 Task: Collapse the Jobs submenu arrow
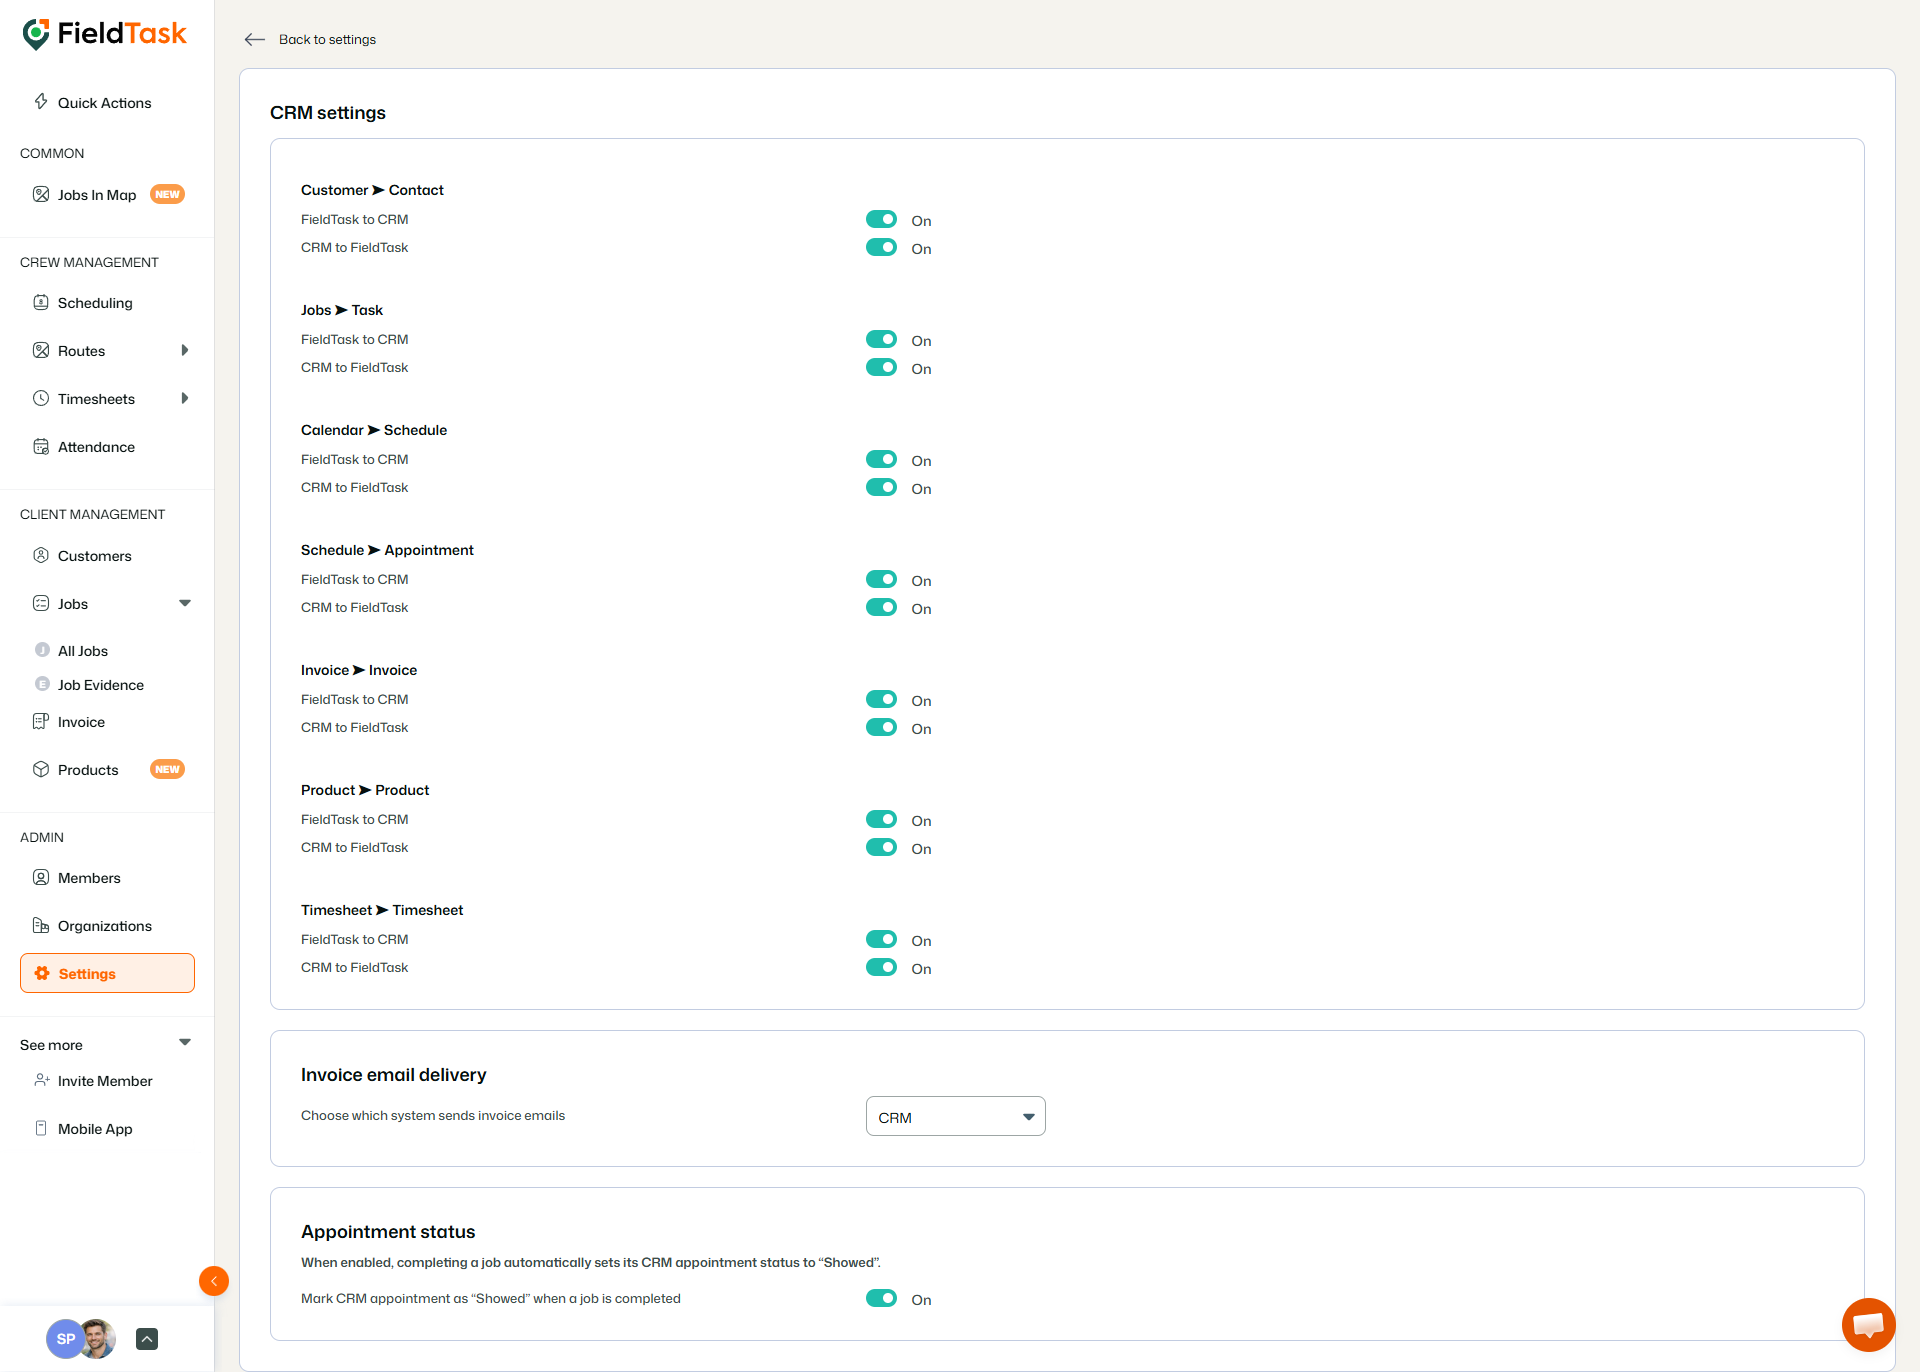(185, 603)
